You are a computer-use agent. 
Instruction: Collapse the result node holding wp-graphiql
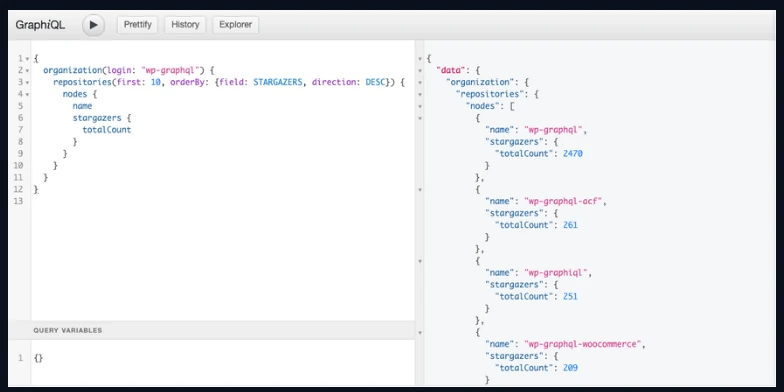click(420, 261)
